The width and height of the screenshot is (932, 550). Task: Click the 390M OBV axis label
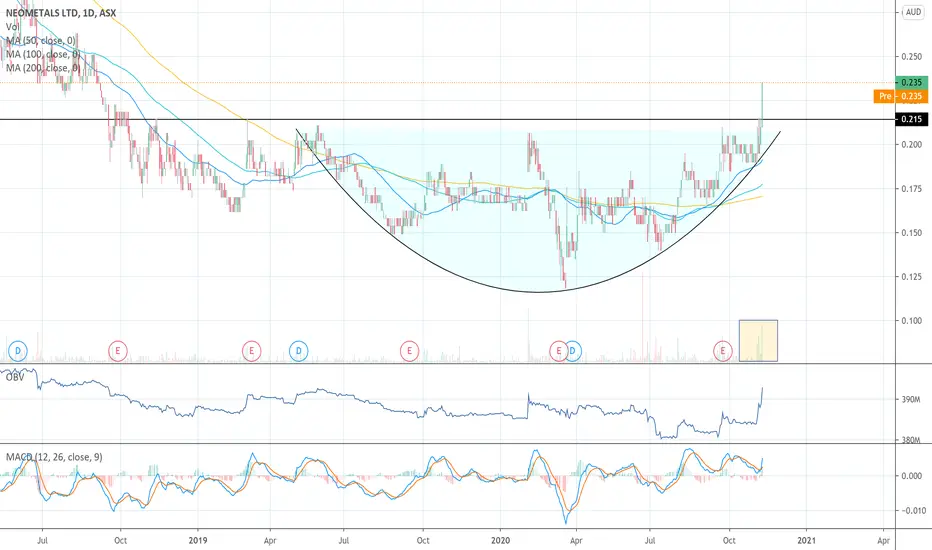(911, 400)
